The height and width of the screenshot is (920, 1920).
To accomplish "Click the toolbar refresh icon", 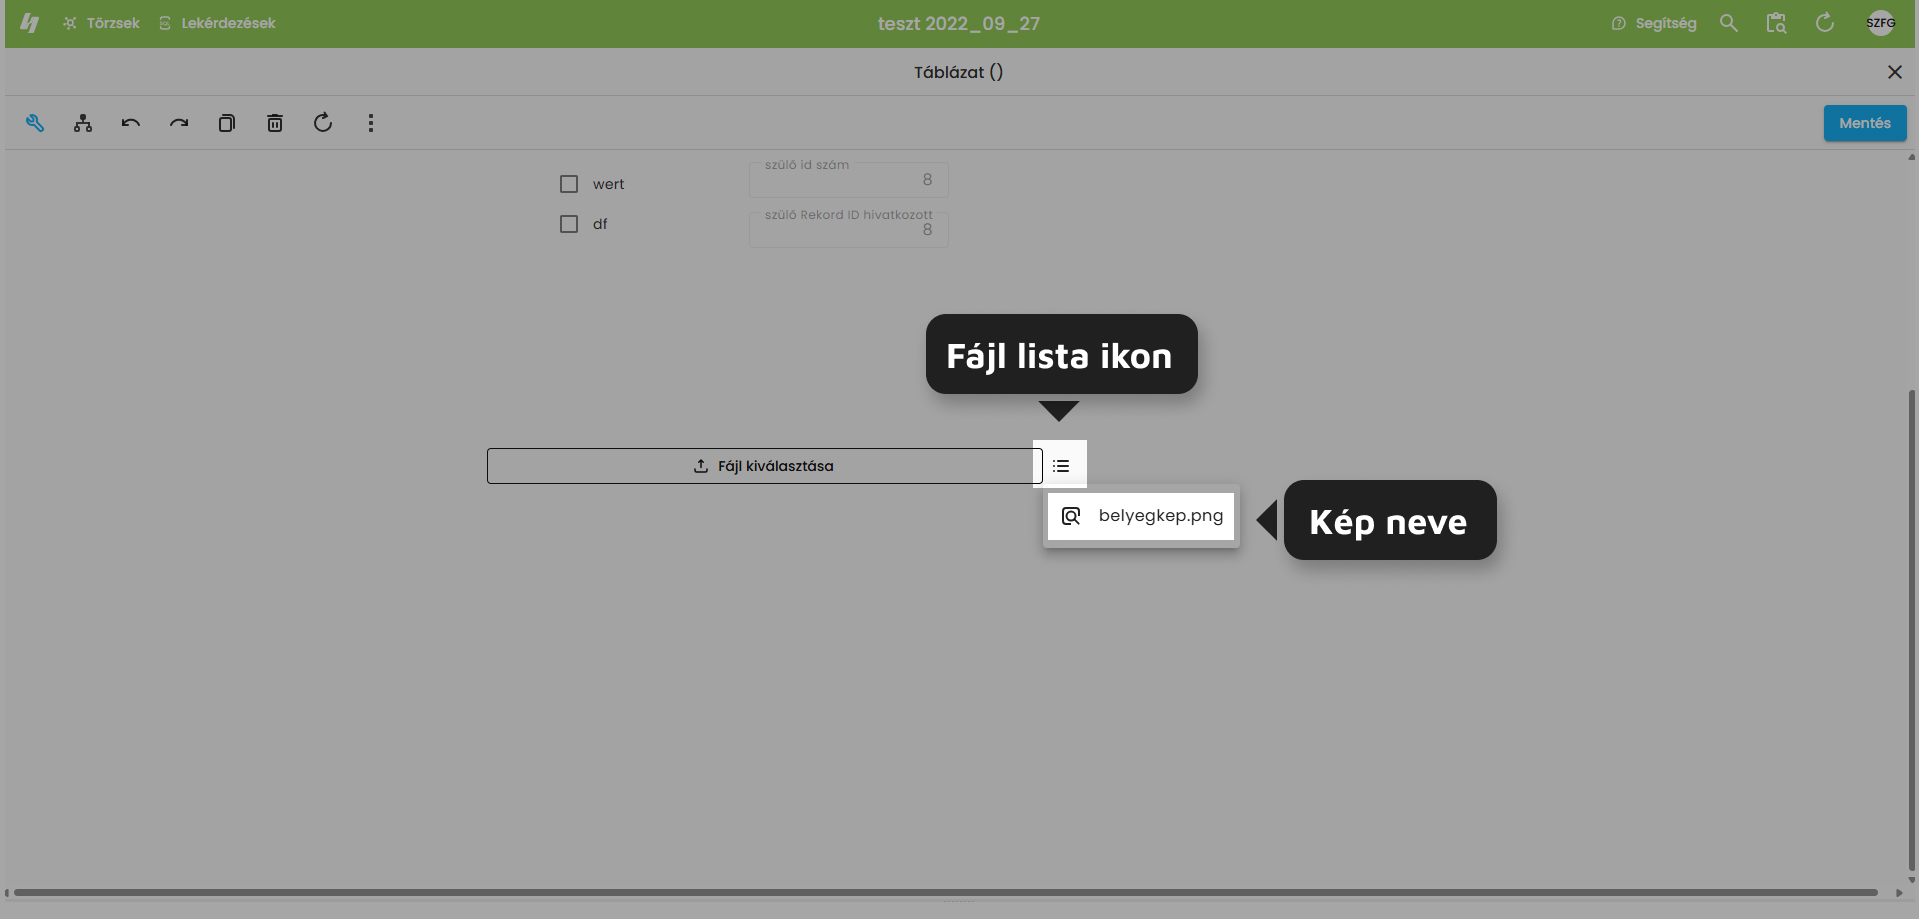I will pos(323,123).
